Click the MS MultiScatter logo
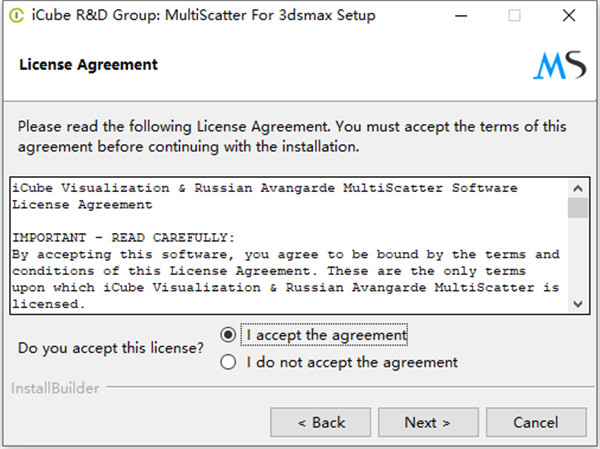This screenshot has height=449, width=600. point(559,65)
